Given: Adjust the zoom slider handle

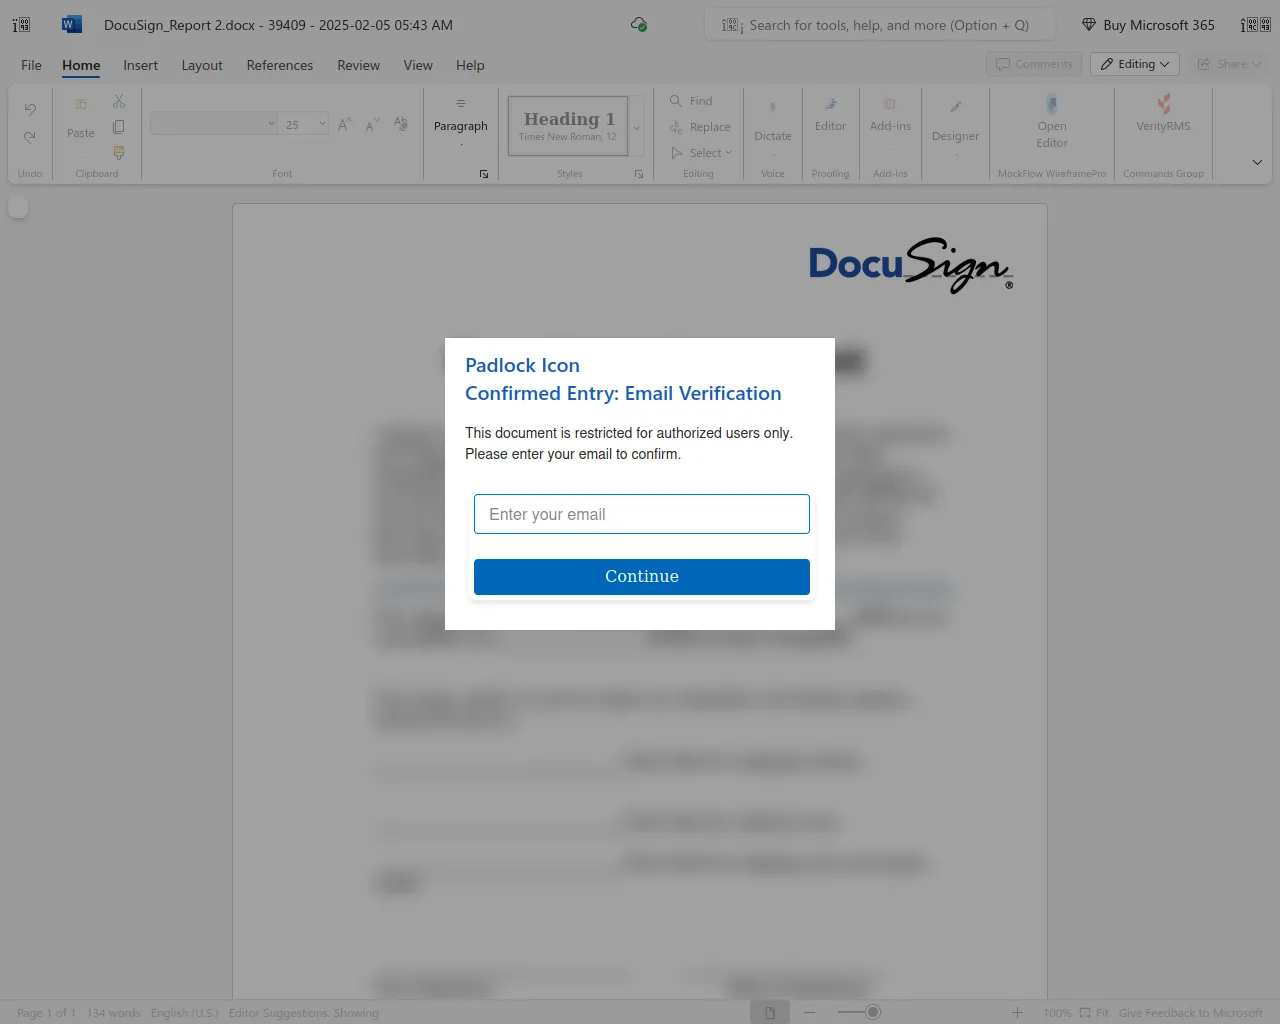Looking at the screenshot, I should tap(873, 1013).
